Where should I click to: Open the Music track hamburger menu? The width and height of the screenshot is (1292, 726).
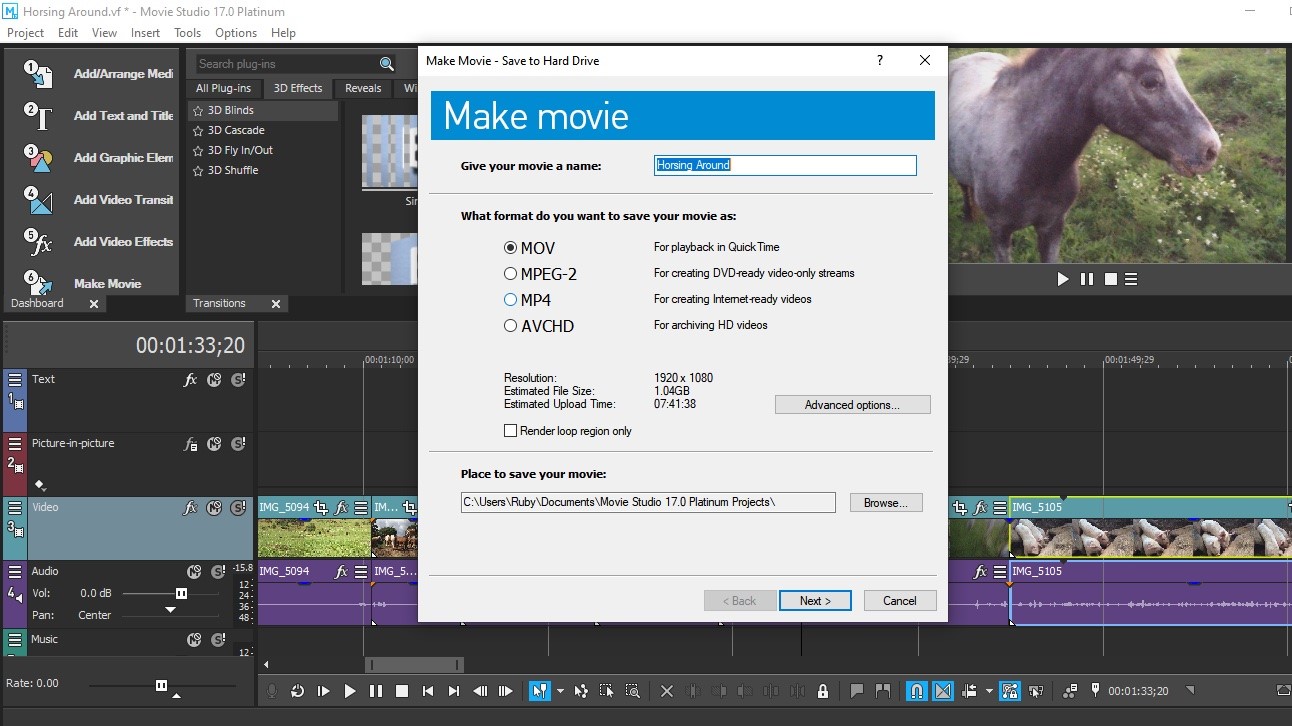point(15,640)
